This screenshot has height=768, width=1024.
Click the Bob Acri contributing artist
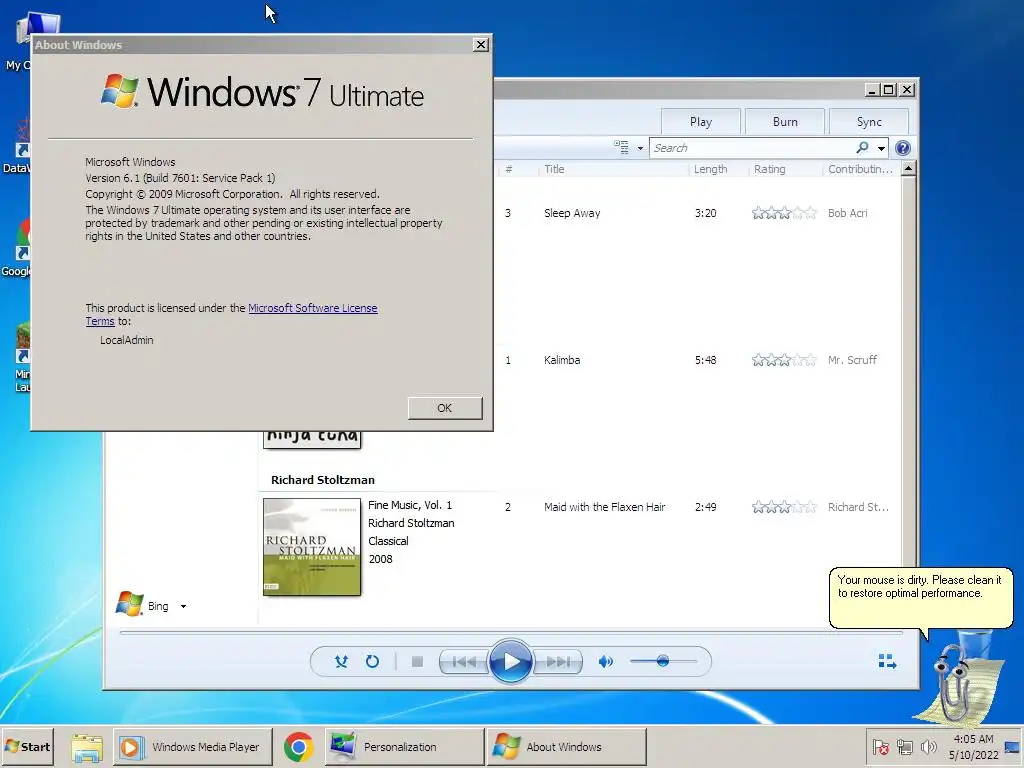pos(847,213)
